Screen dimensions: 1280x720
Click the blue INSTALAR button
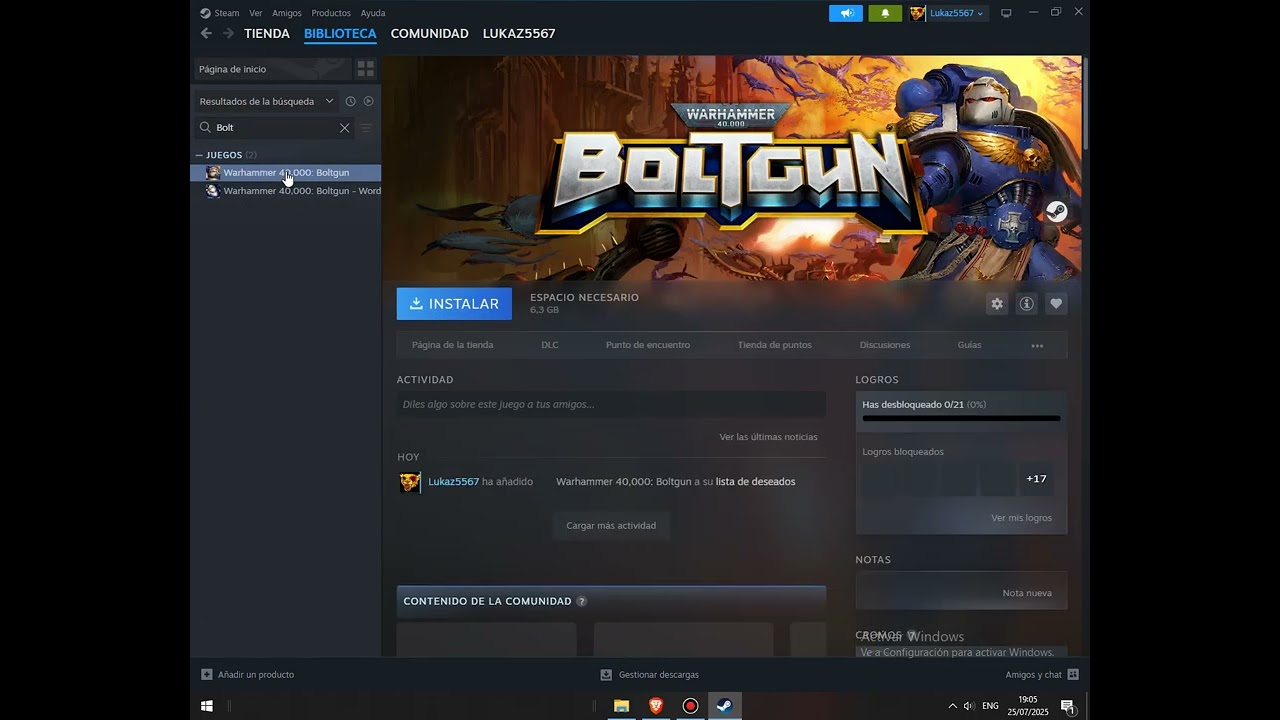click(454, 304)
